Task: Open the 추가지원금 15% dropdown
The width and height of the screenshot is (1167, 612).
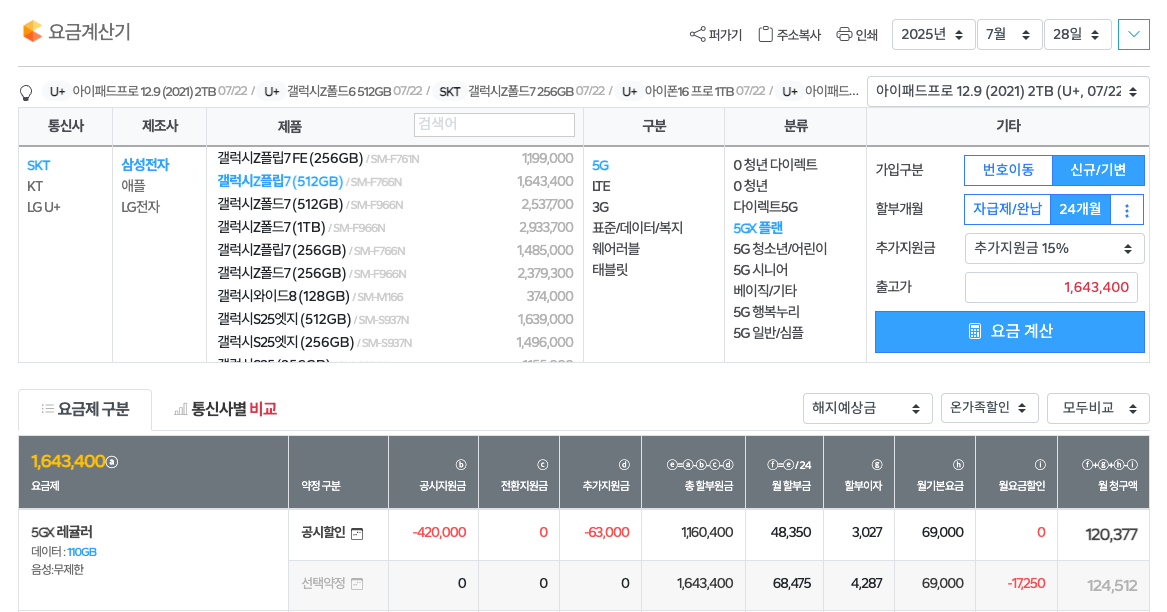Action: point(1054,249)
